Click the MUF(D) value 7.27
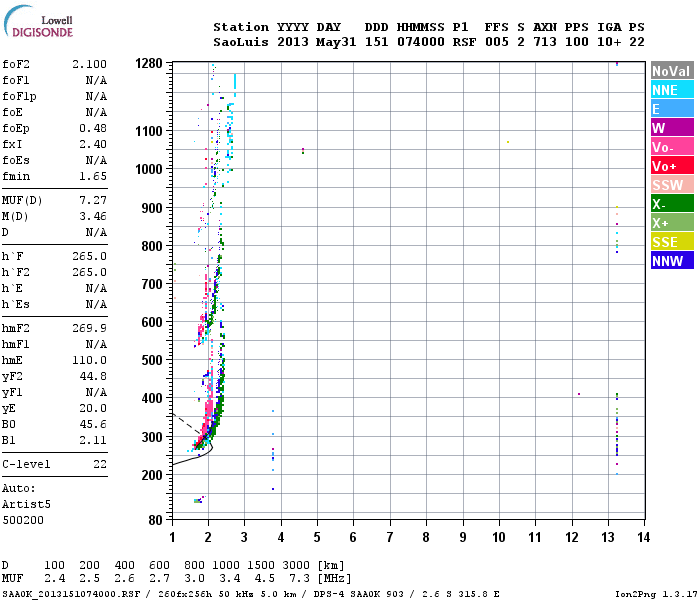Viewport: 700px width, 600px height. pyautogui.click(x=93, y=200)
